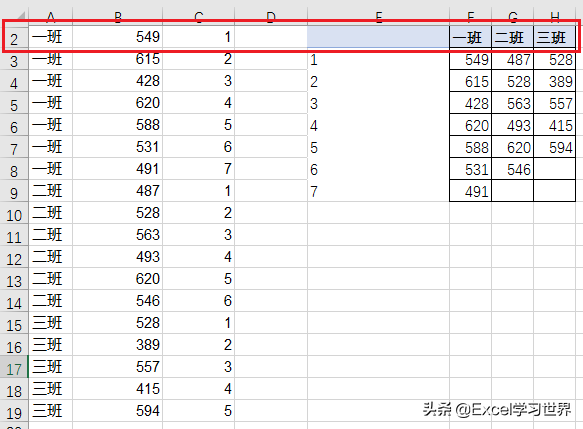Select cell E3 with value 1

click(378, 59)
